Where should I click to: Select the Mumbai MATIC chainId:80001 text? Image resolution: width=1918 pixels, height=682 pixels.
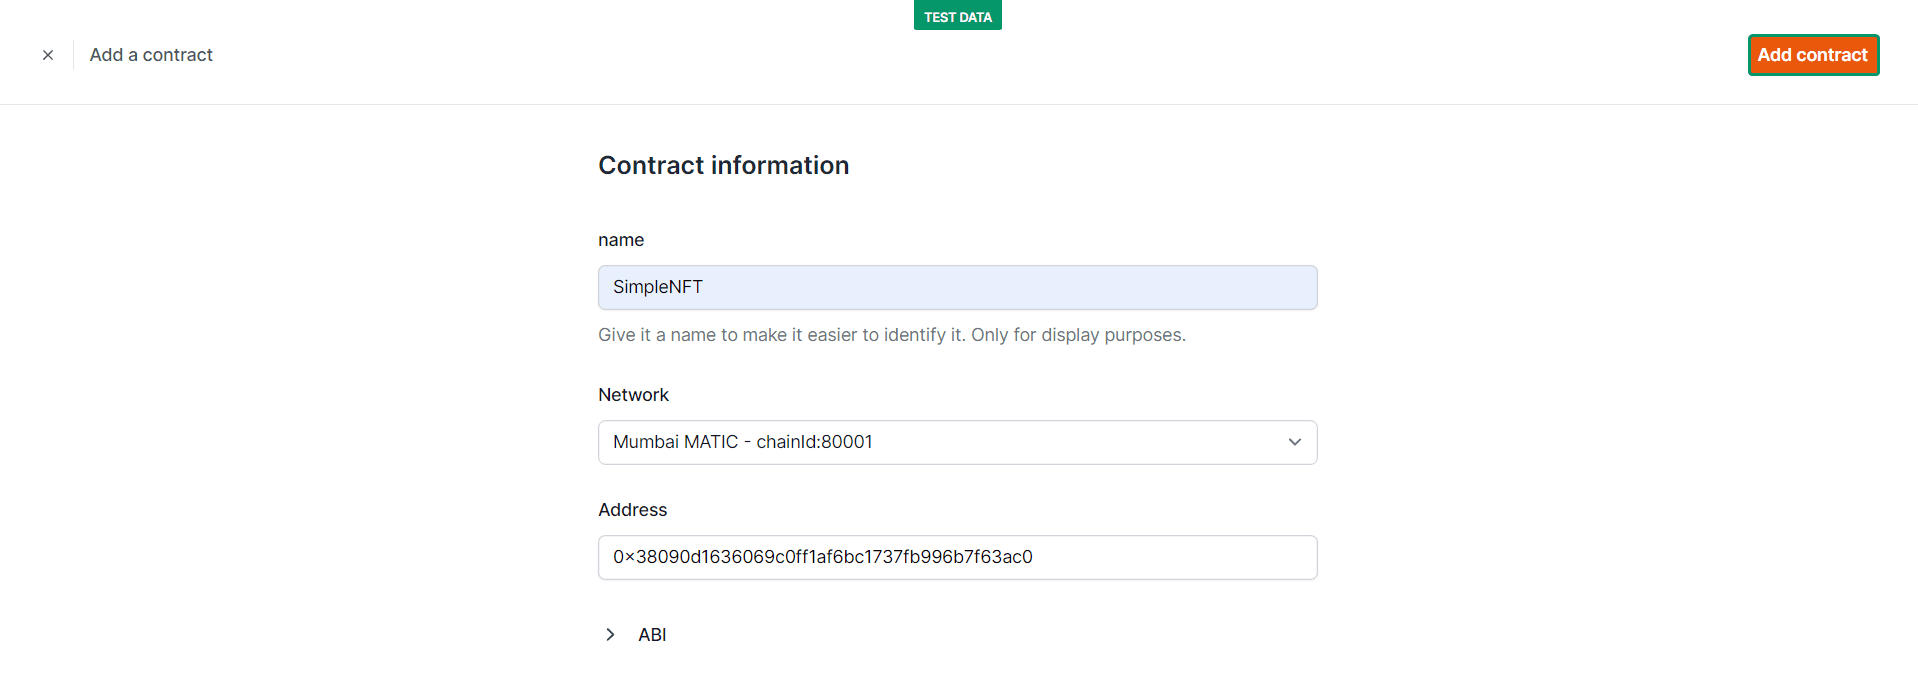point(742,442)
